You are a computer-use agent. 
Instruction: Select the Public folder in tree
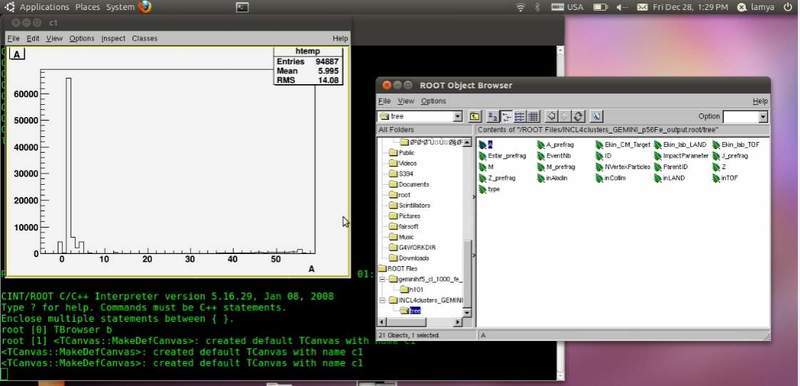pos(402,152)
